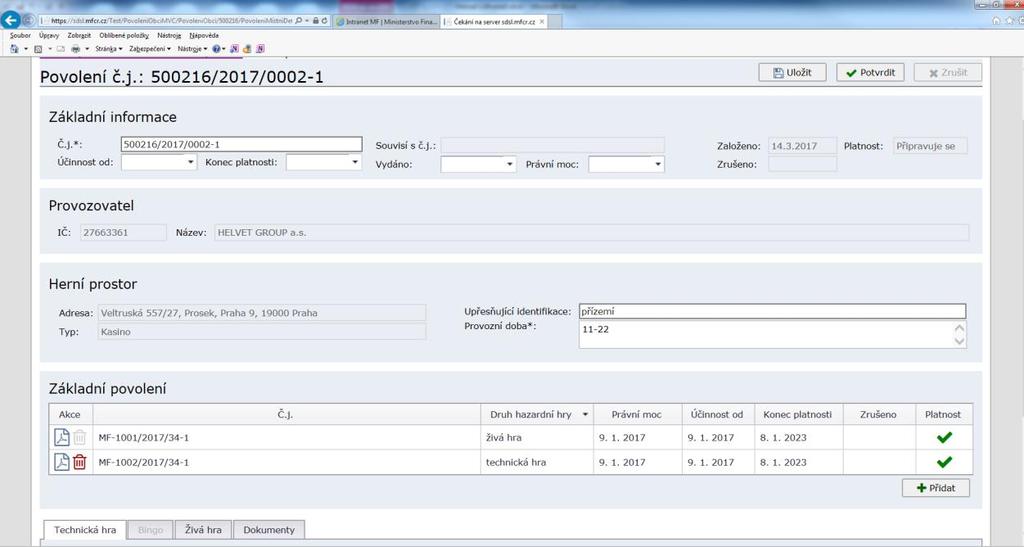Open a new blank browser tab
The image size is (1024, 547).
(555, 22)
